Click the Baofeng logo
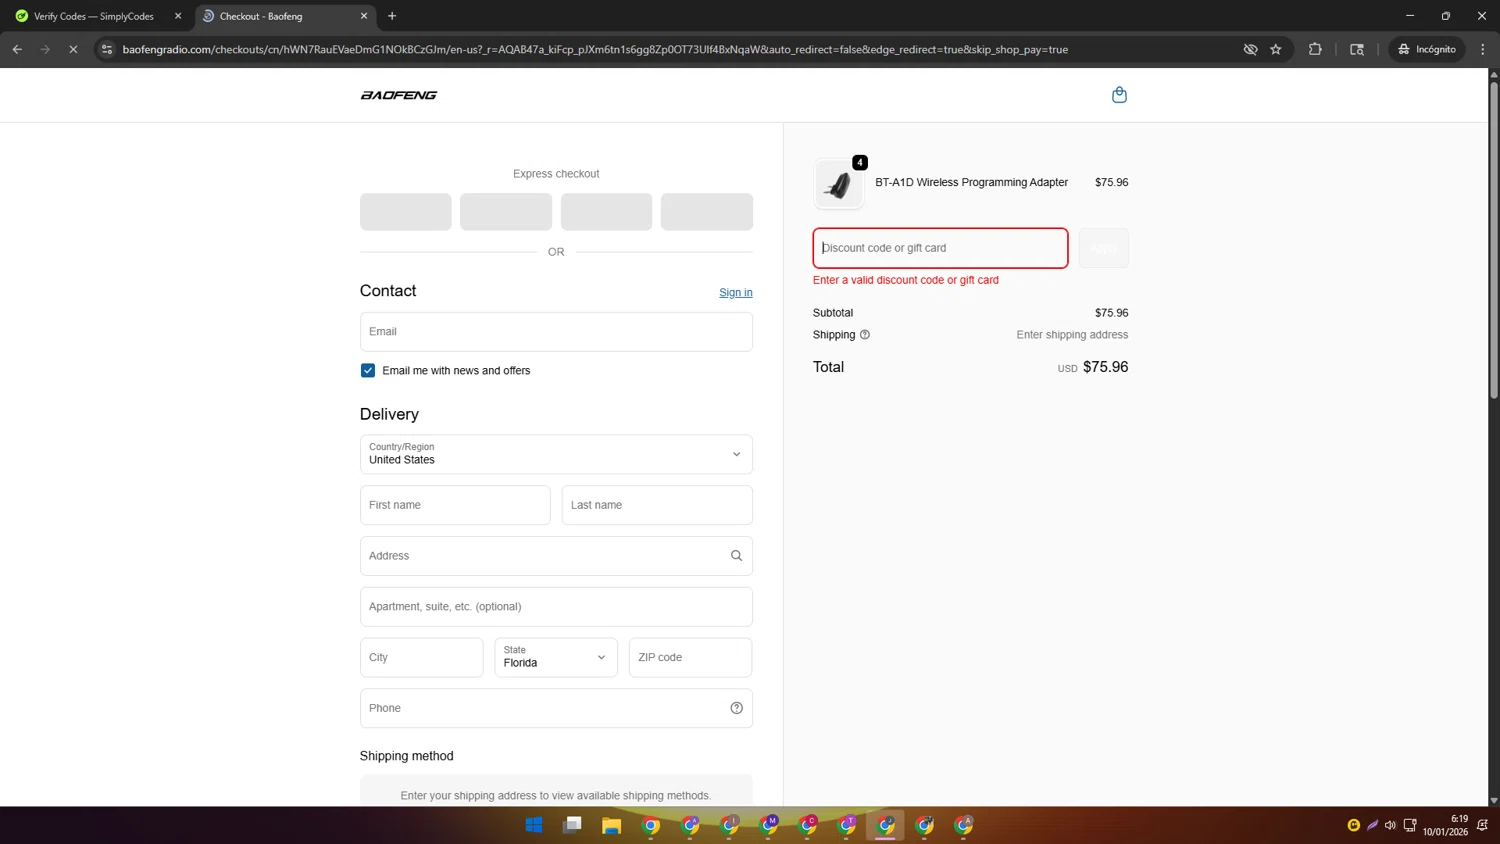The image size is (1500, 844). (x=398, y=95)
